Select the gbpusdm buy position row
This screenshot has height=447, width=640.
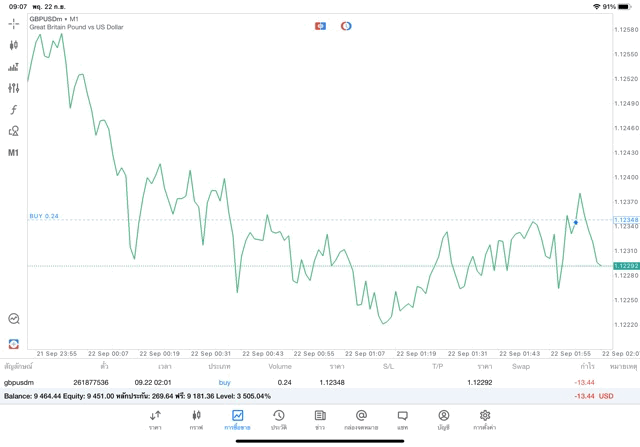[320, 383]
